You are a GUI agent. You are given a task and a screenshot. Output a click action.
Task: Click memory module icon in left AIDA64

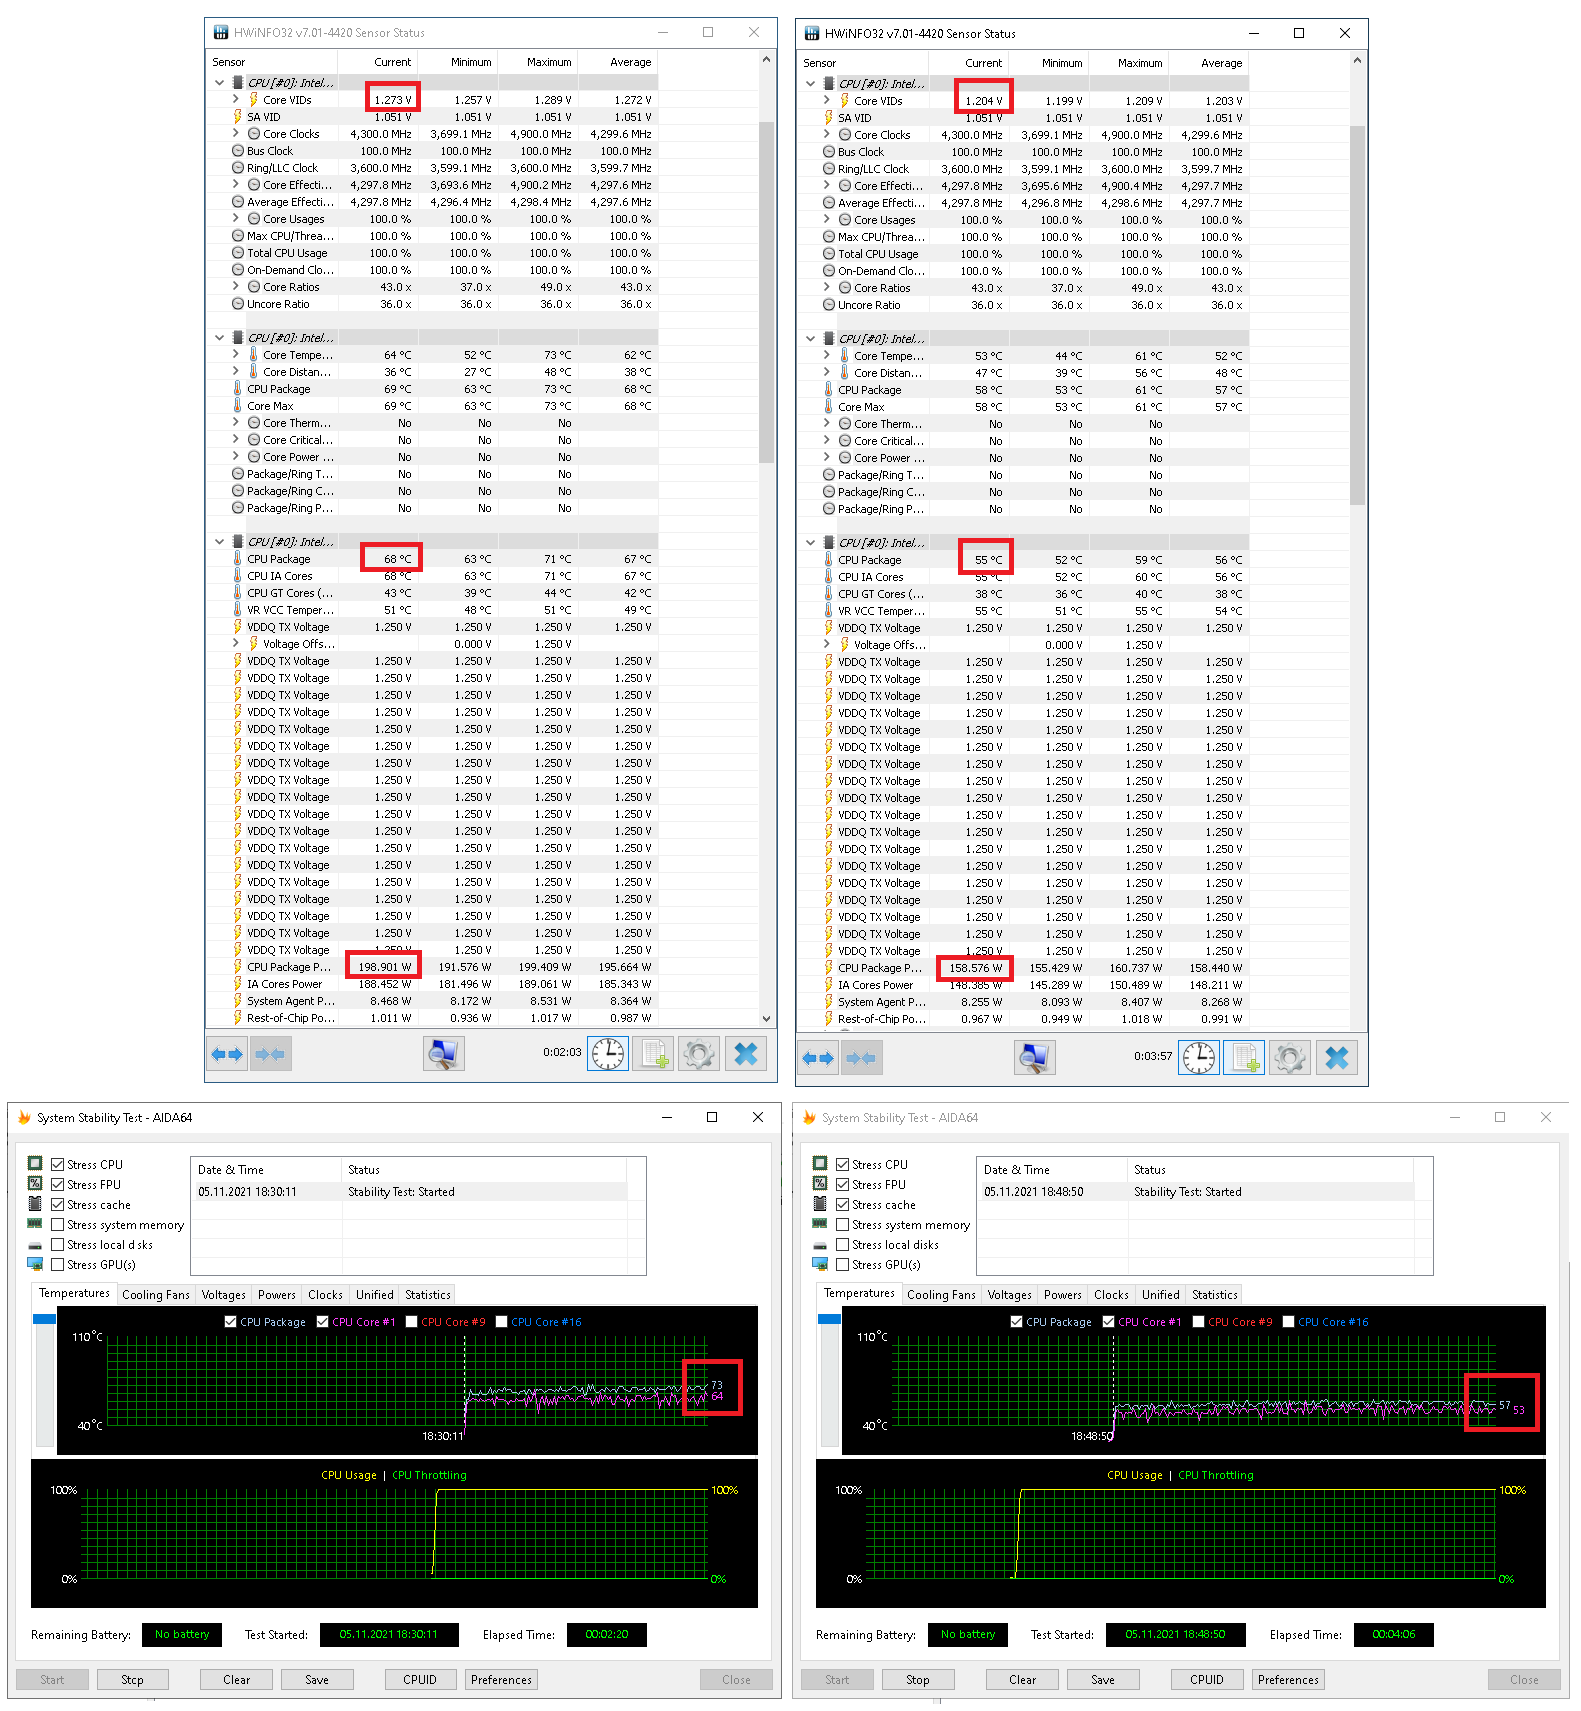tap(35, 1224)
